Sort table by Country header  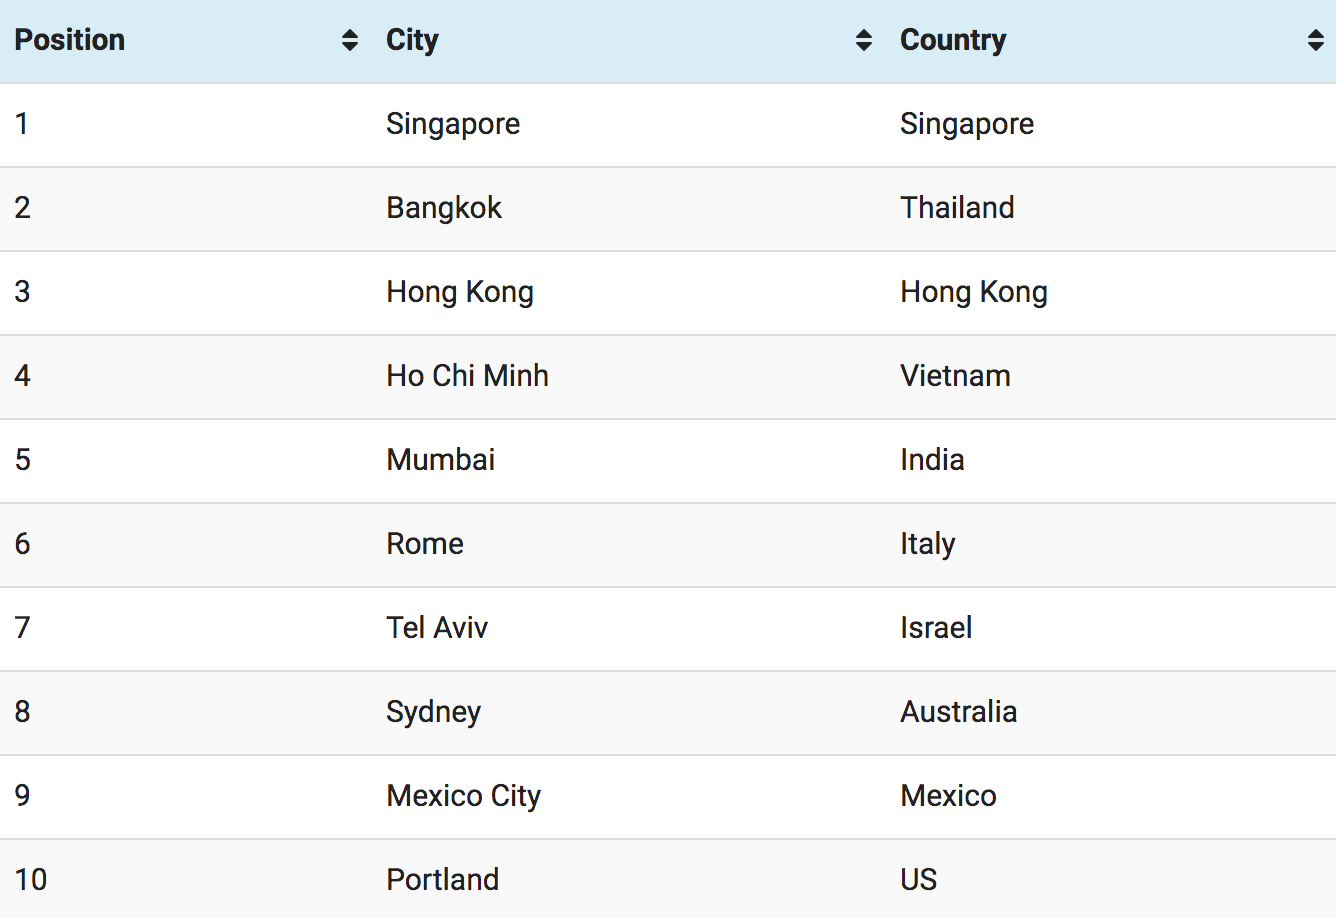coord(1111,41)
